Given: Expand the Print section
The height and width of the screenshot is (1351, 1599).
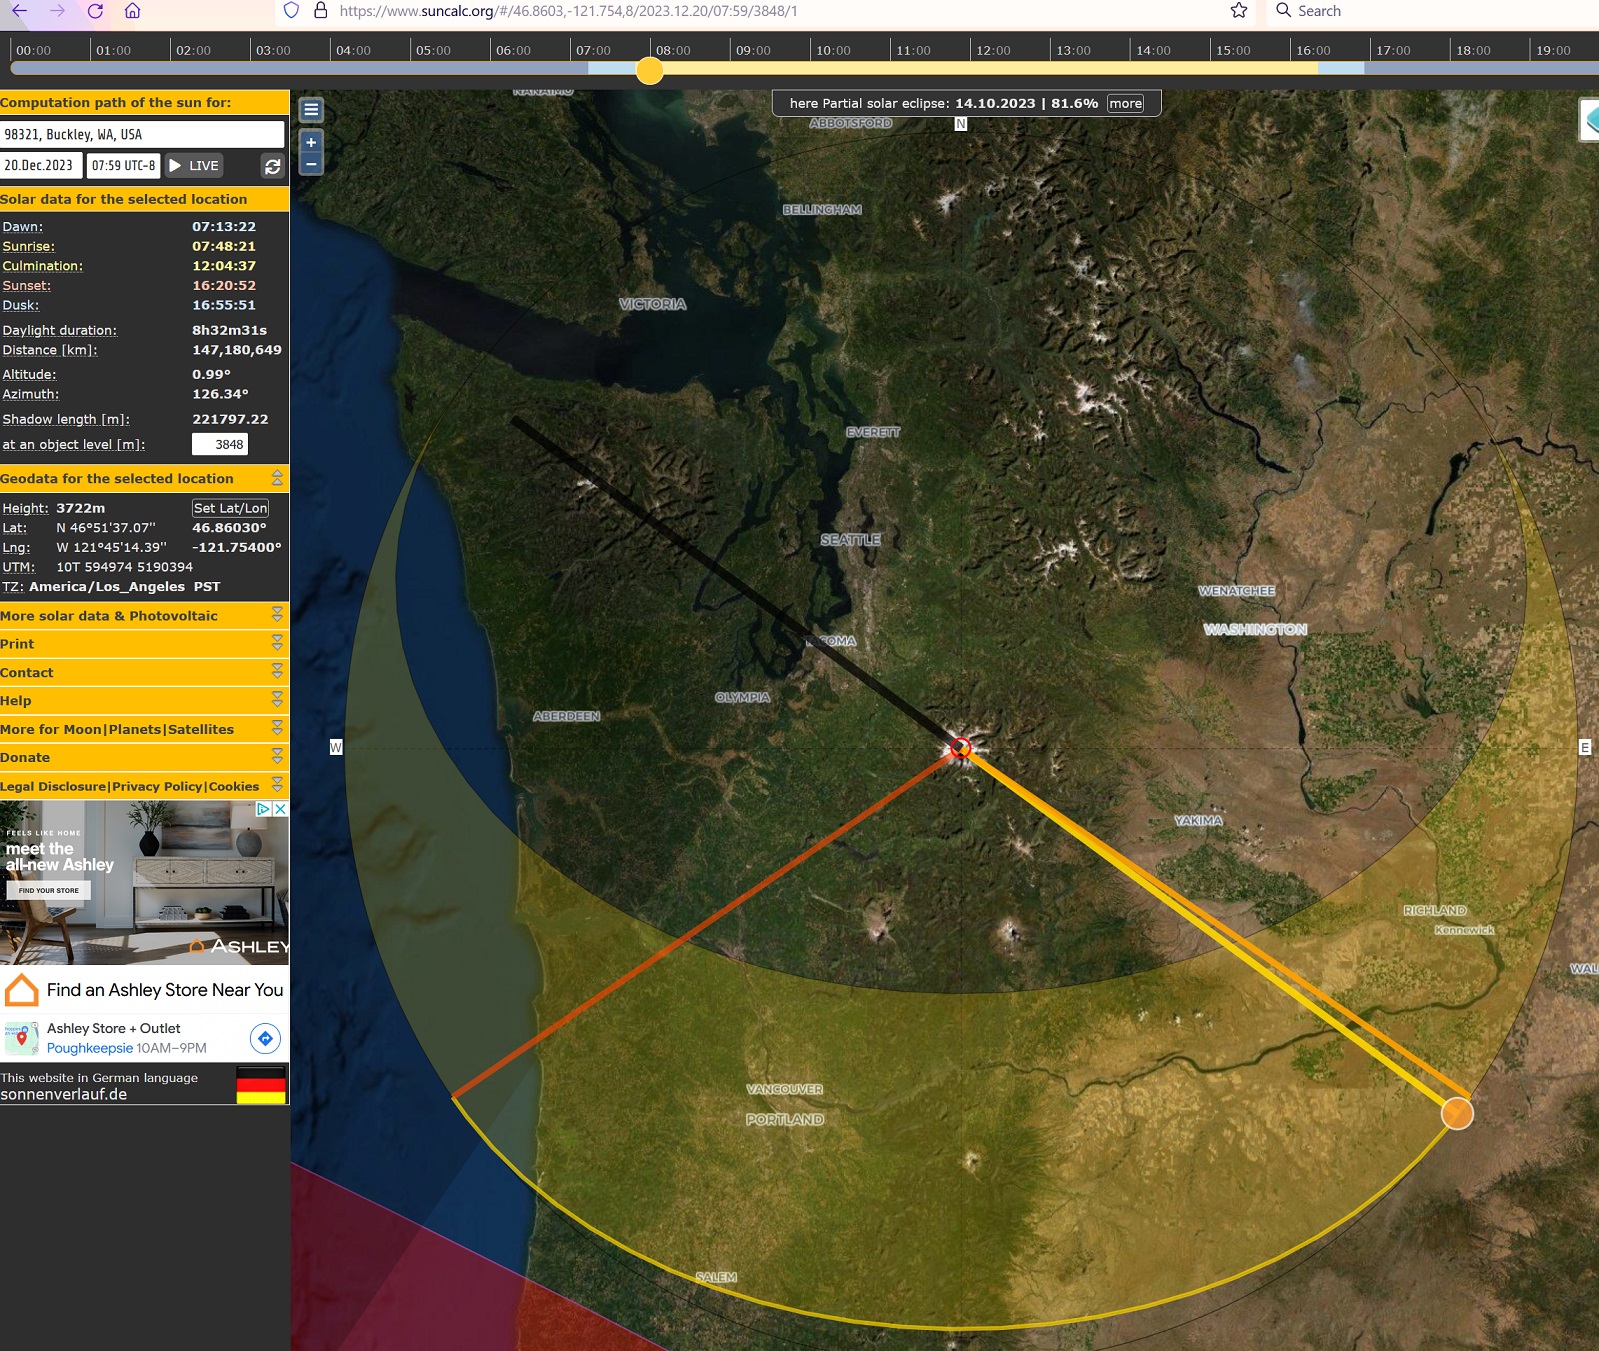Looking at the screenshot, I should point(277,644).
